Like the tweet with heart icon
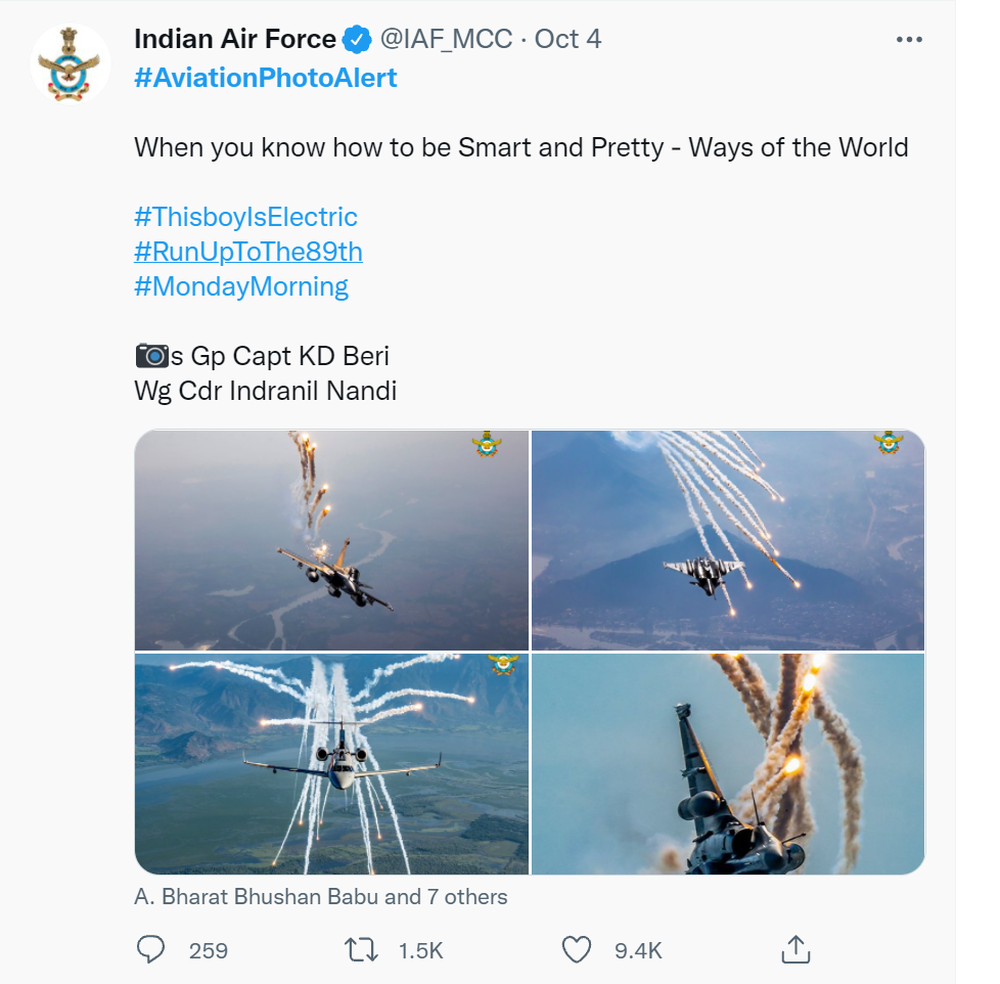This screenshot has width=1000, height=984. click(577, 949)
